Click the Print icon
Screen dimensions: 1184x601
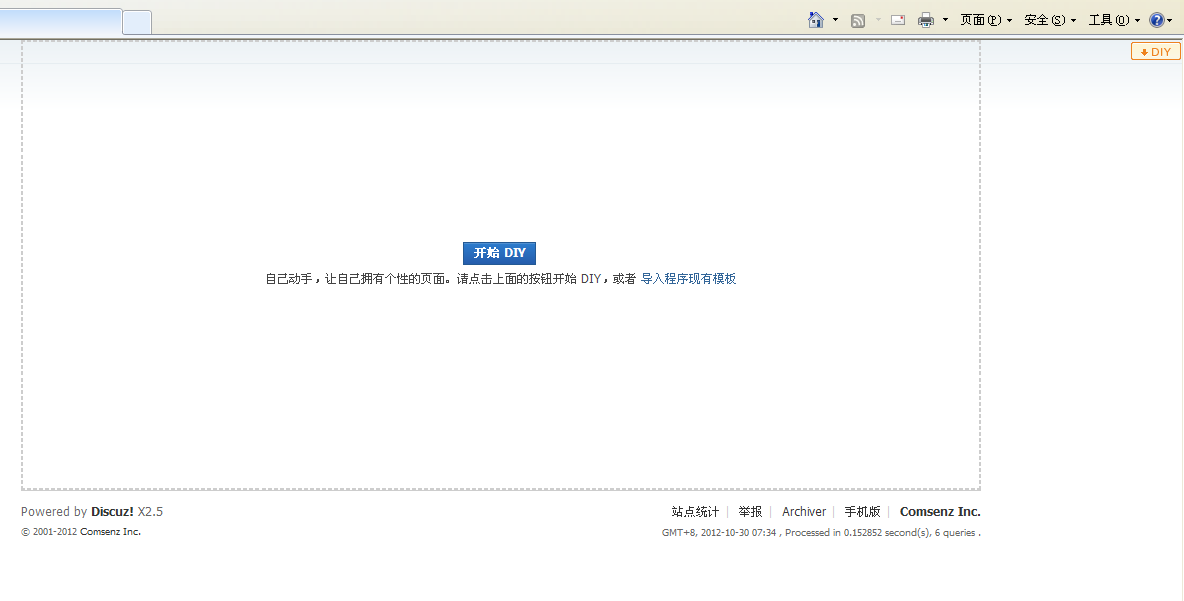tap(926, 20)
